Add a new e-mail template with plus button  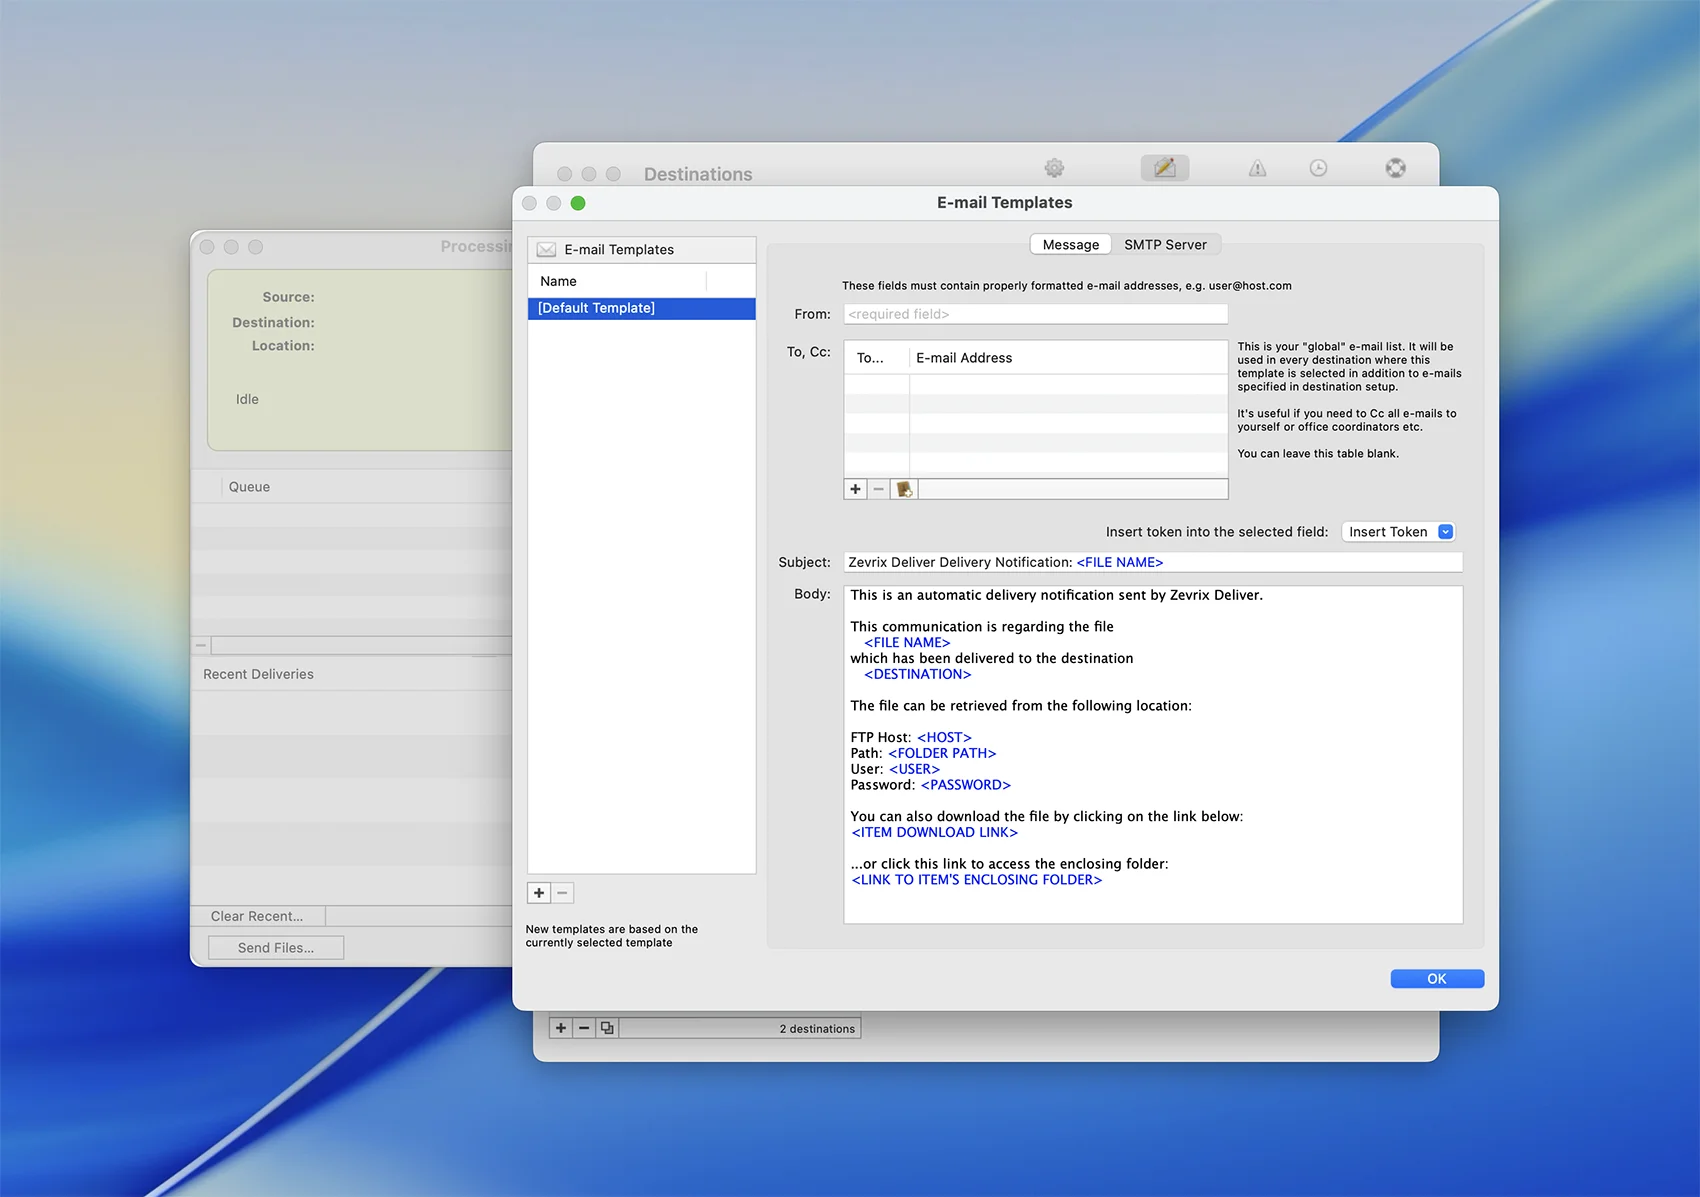(x=539, y=893)
